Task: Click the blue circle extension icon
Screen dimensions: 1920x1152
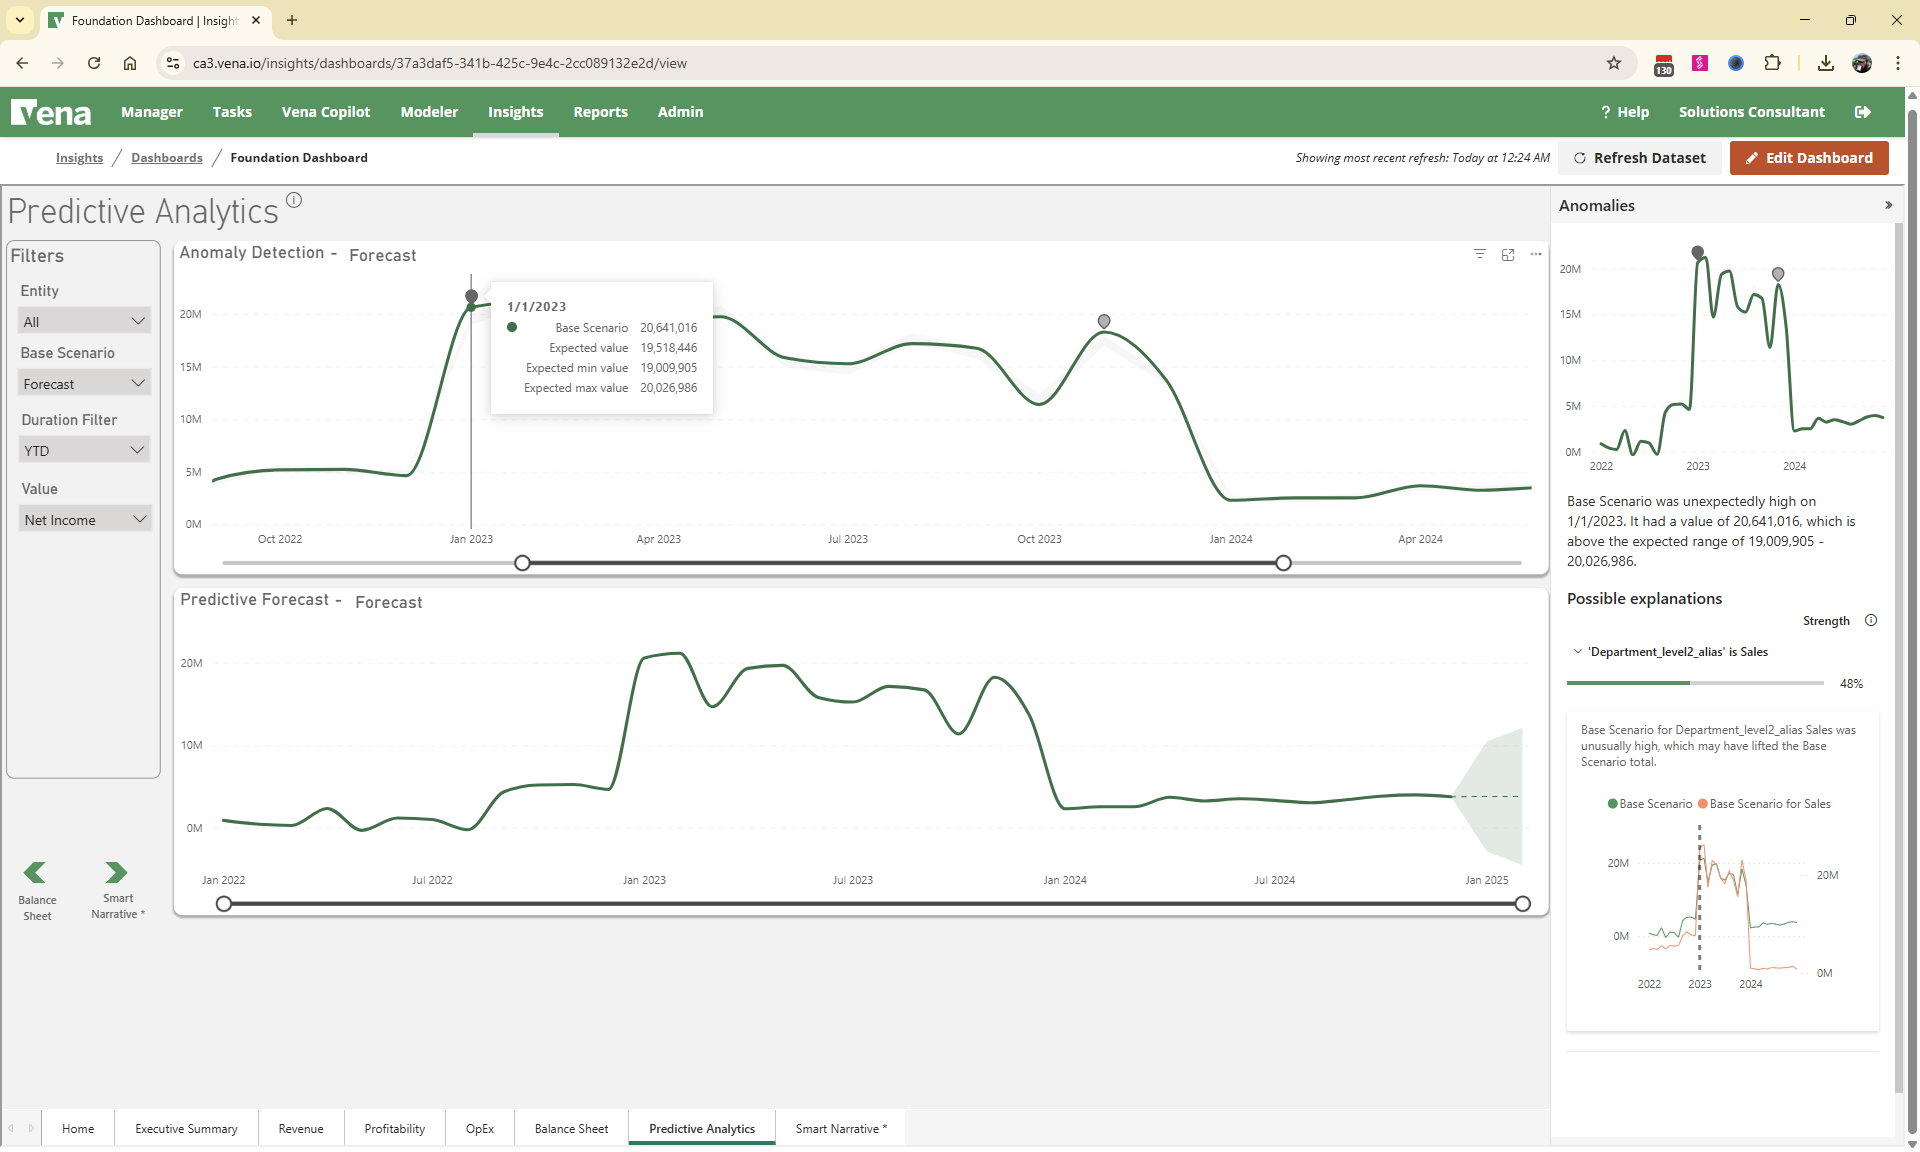Action: 1736,63
